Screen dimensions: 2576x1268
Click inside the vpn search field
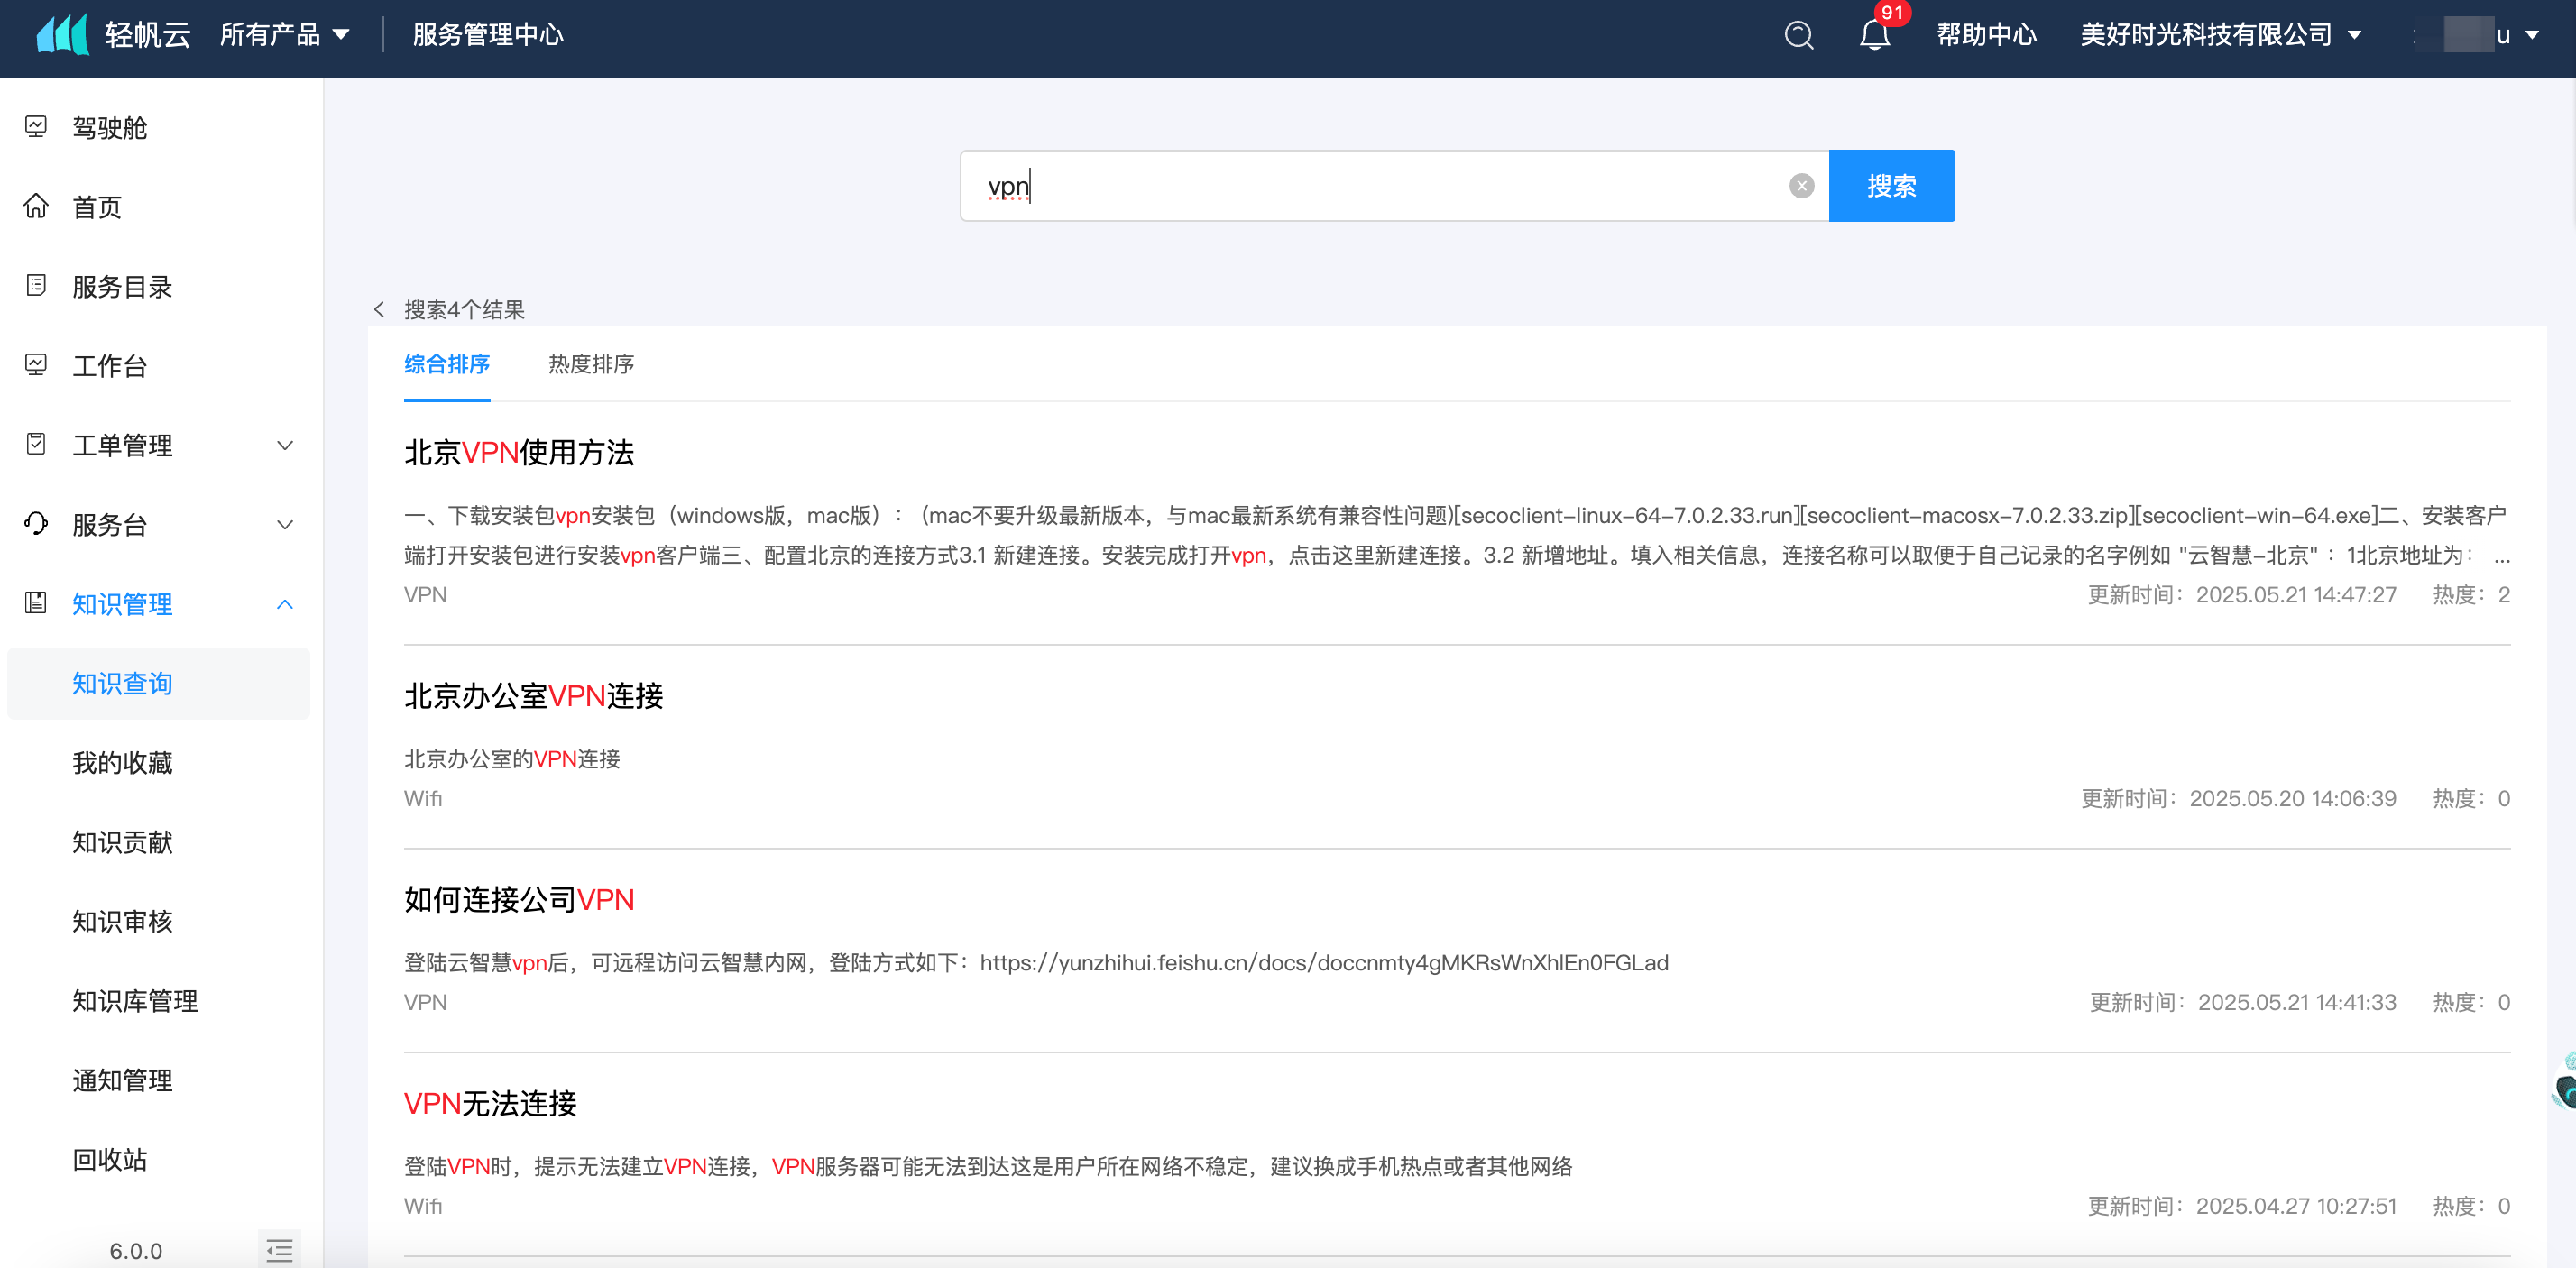[1380, 186]
